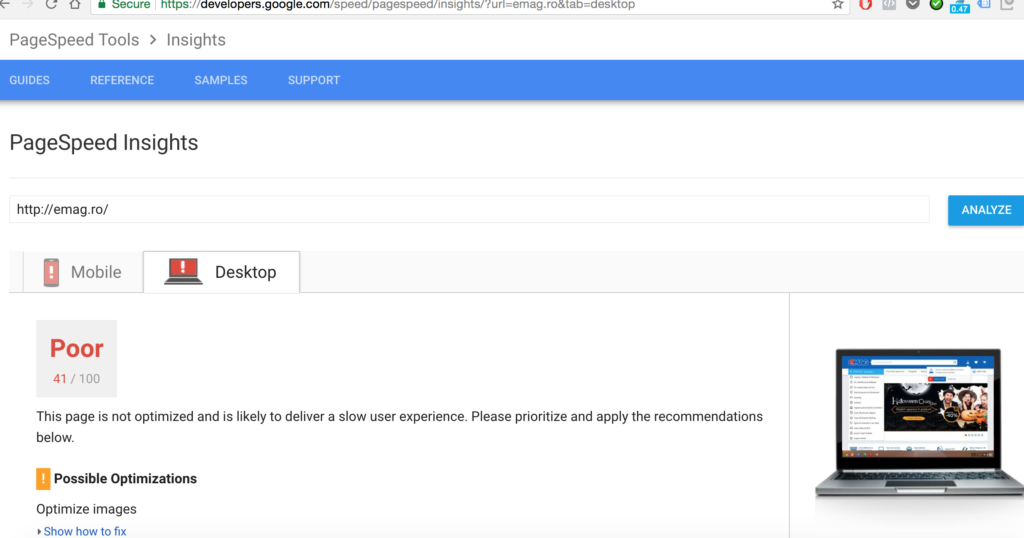Click the Pocket extension icon
Image resolution: width=1024 pixels, height=538 pixels.
click(912, 5)
